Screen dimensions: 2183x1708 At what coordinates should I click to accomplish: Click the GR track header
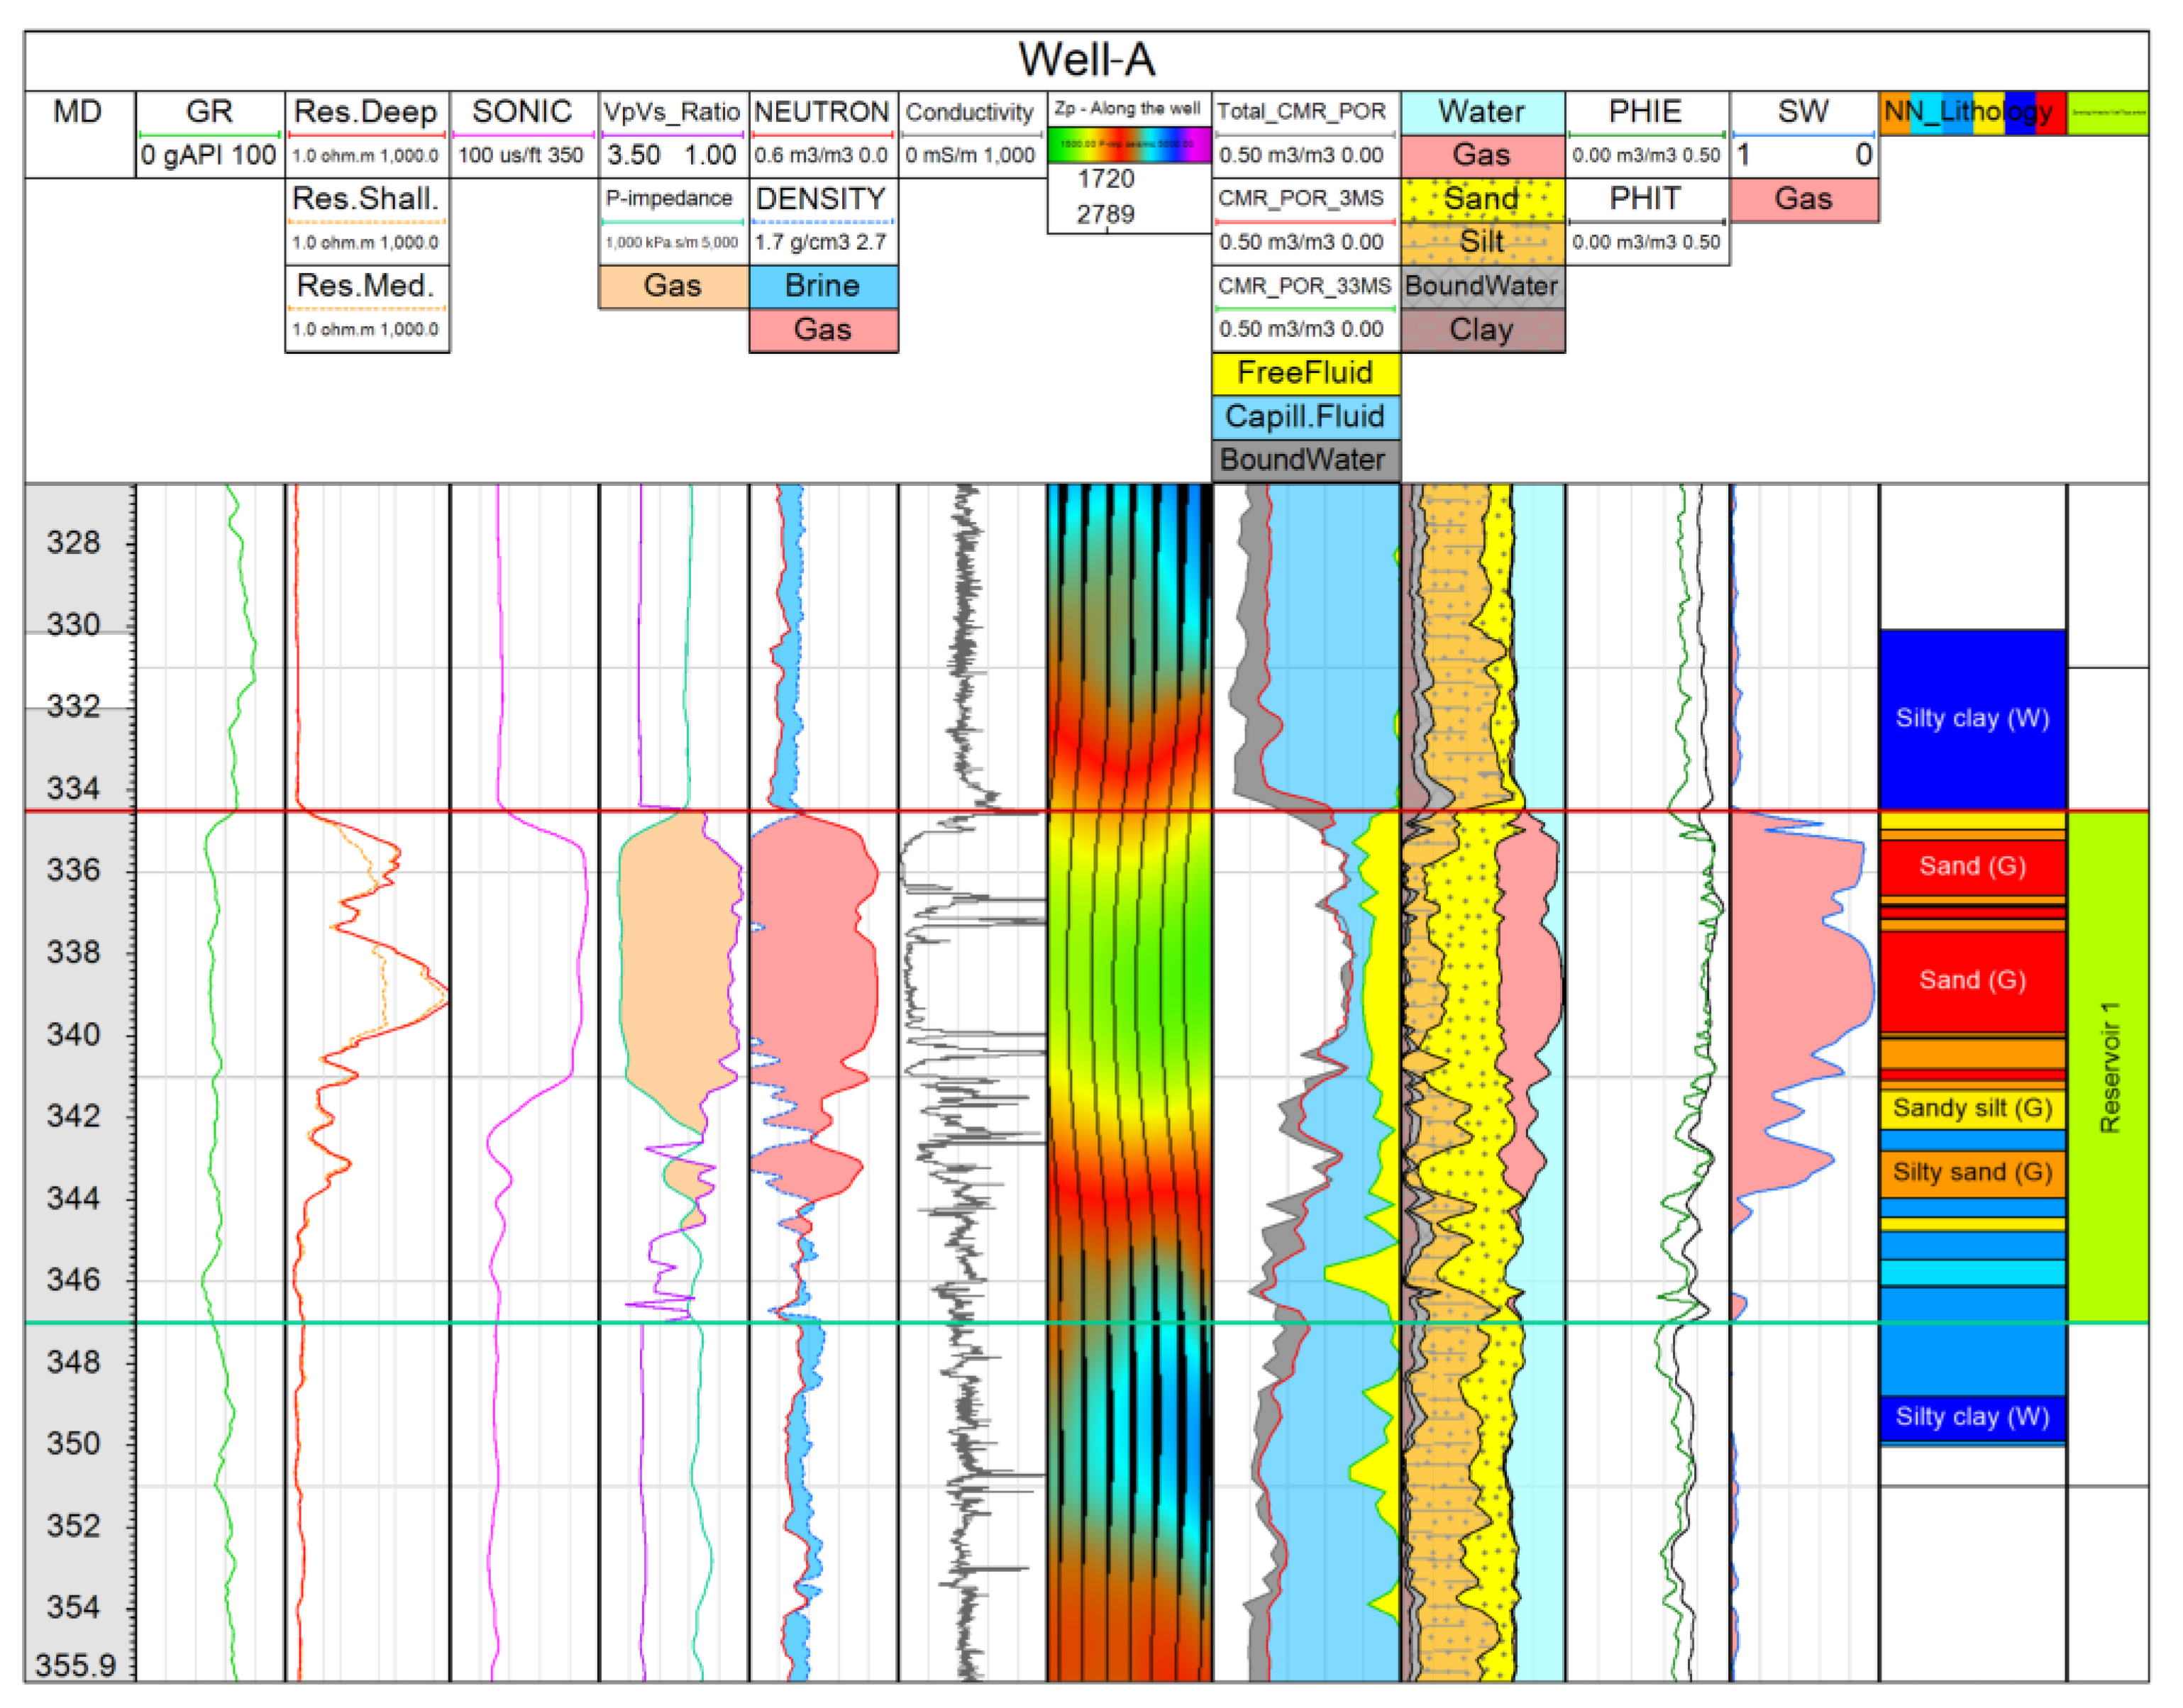(209, 112)
